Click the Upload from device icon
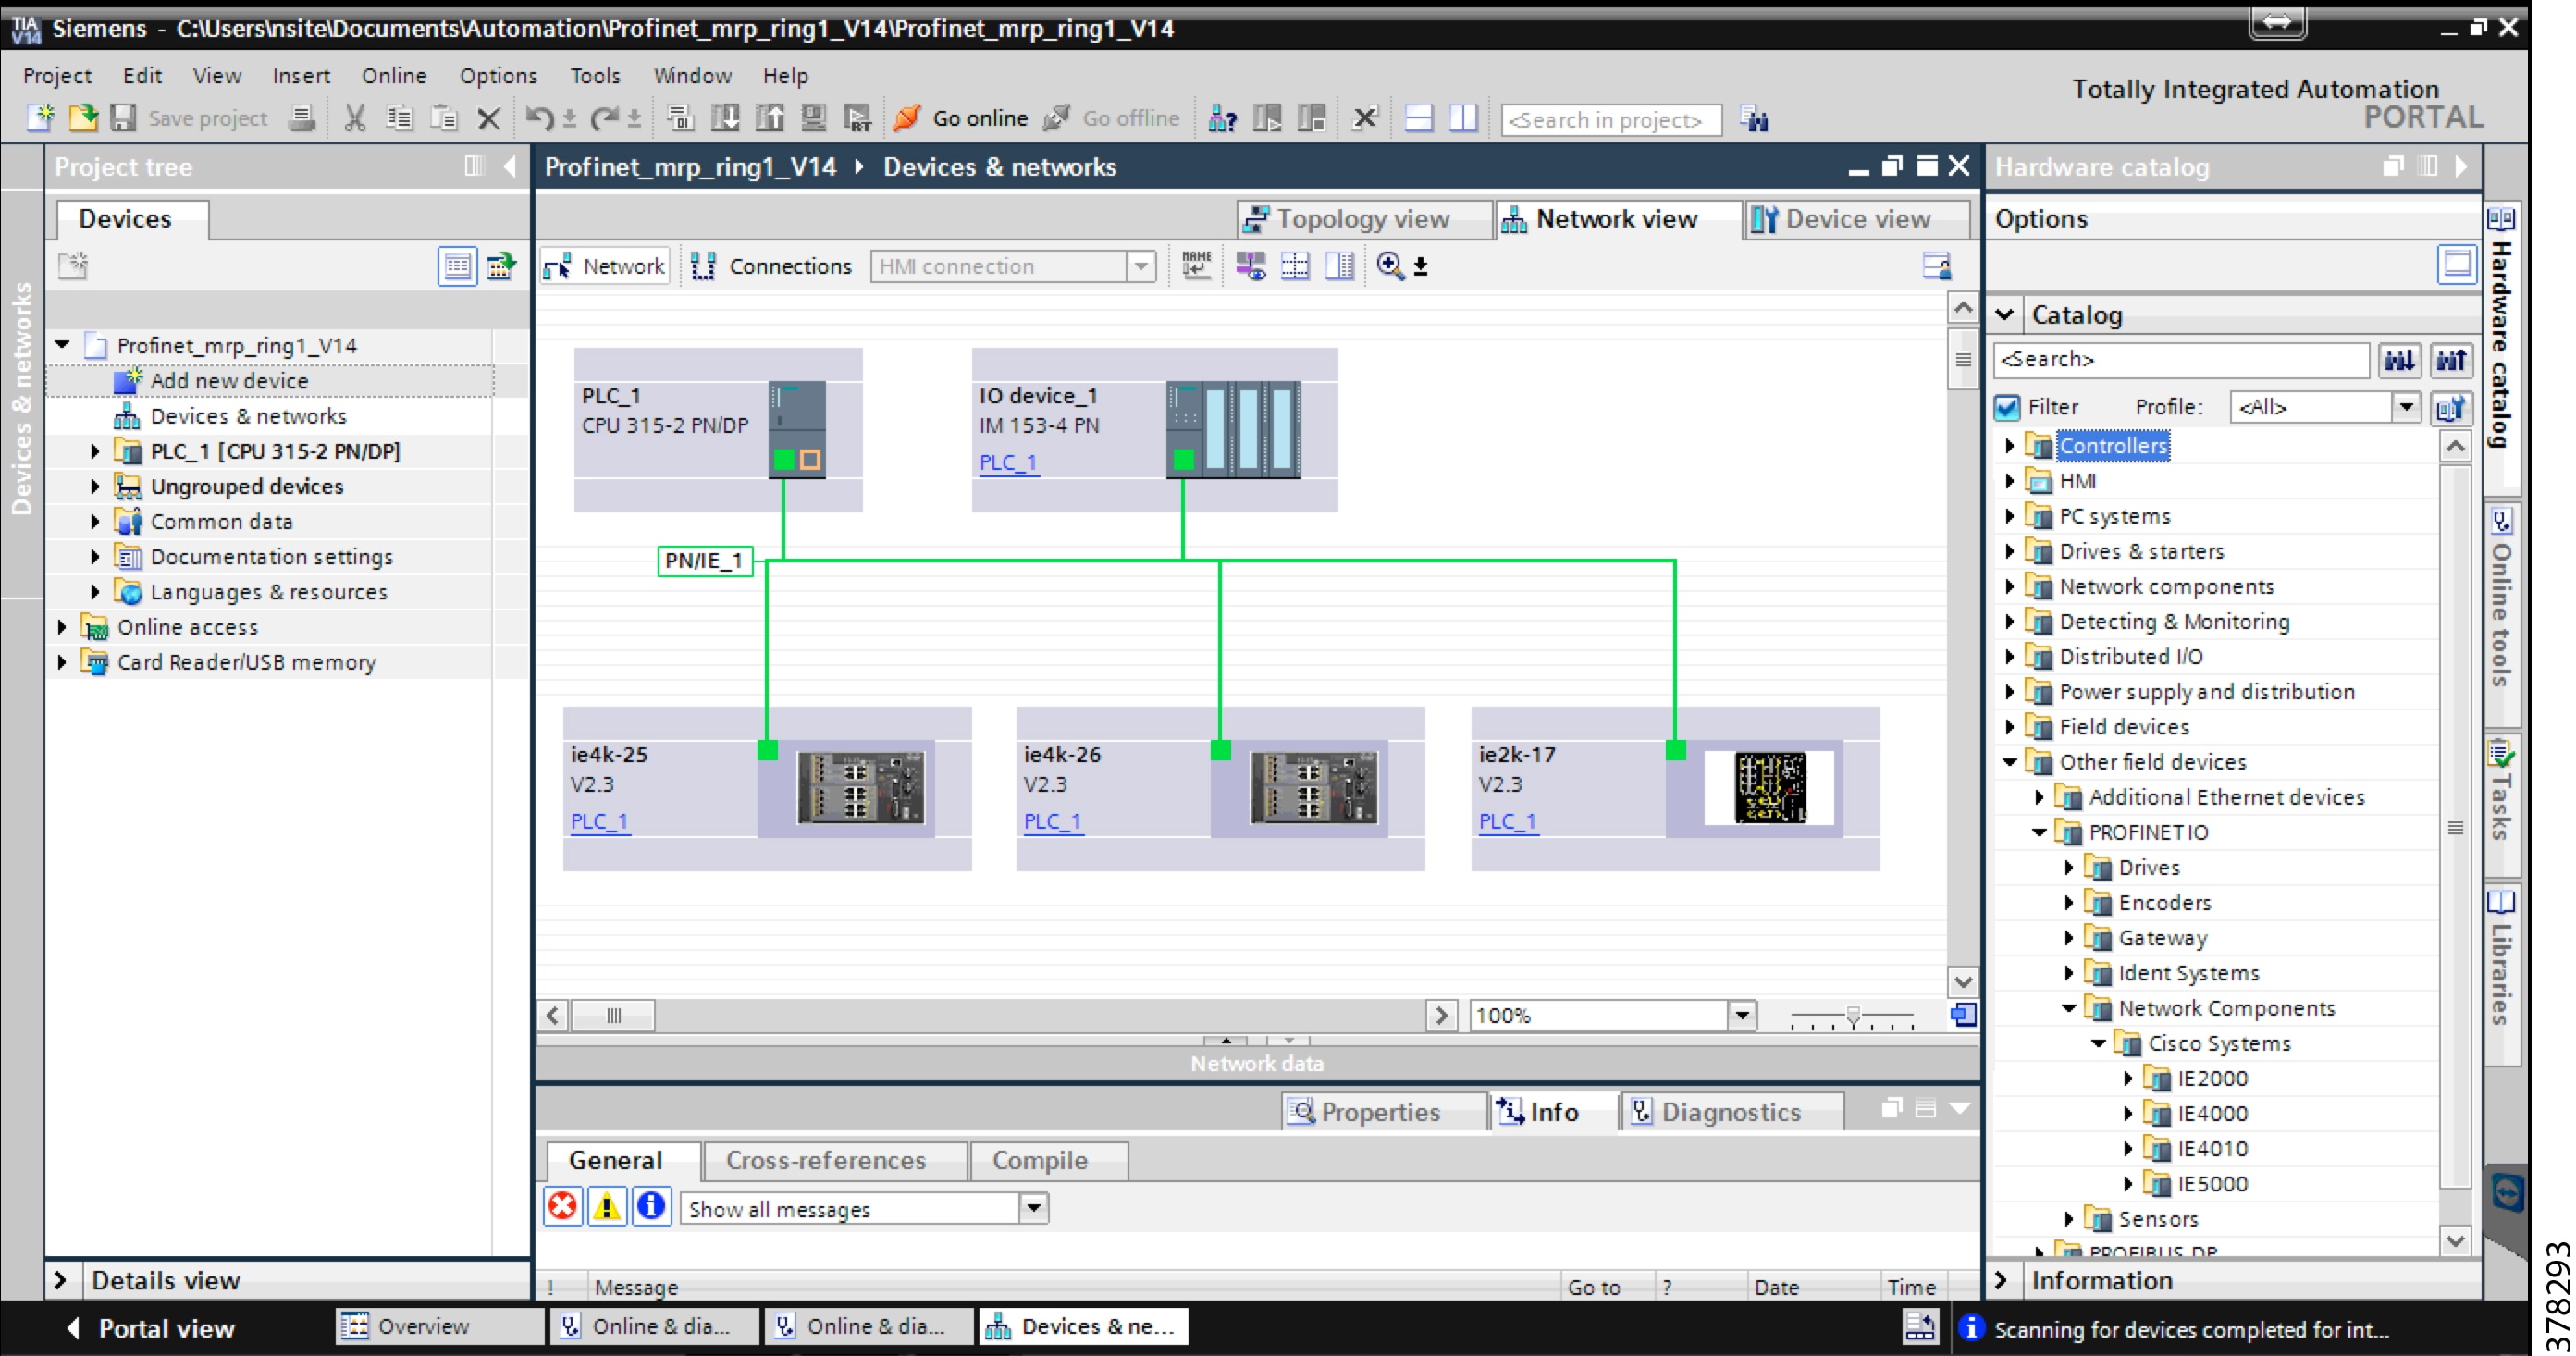Viewport: 2576px width, 1356px height. pos(769,118)
